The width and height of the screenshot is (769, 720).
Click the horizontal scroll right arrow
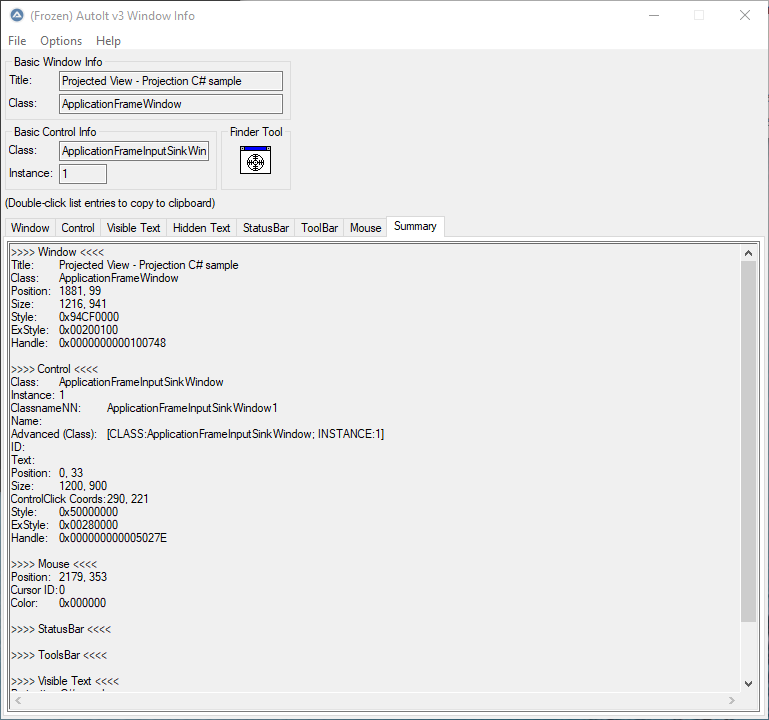click(732, 700)
